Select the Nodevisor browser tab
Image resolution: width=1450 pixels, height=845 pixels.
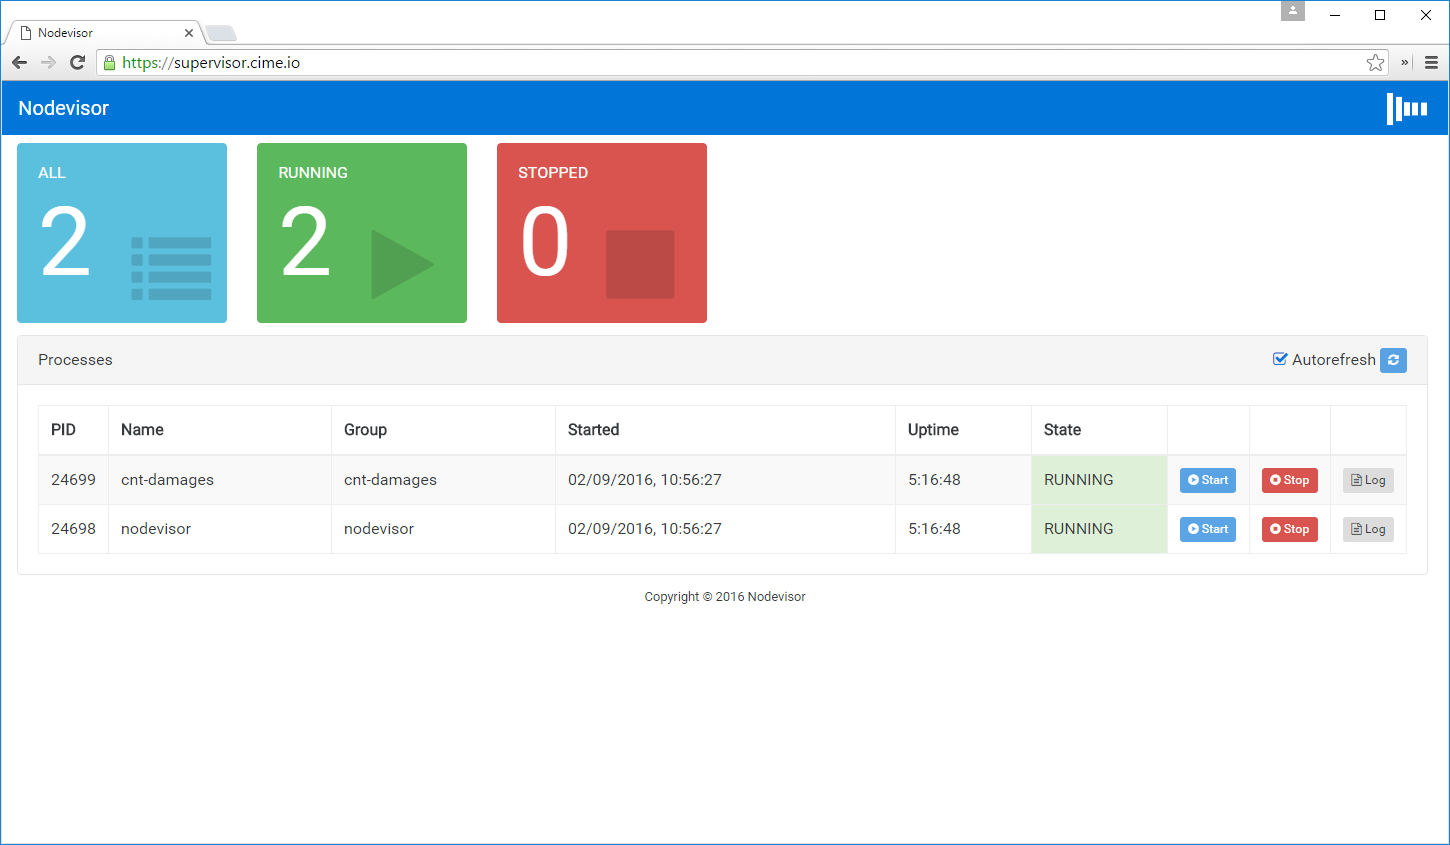coord(100,33)
